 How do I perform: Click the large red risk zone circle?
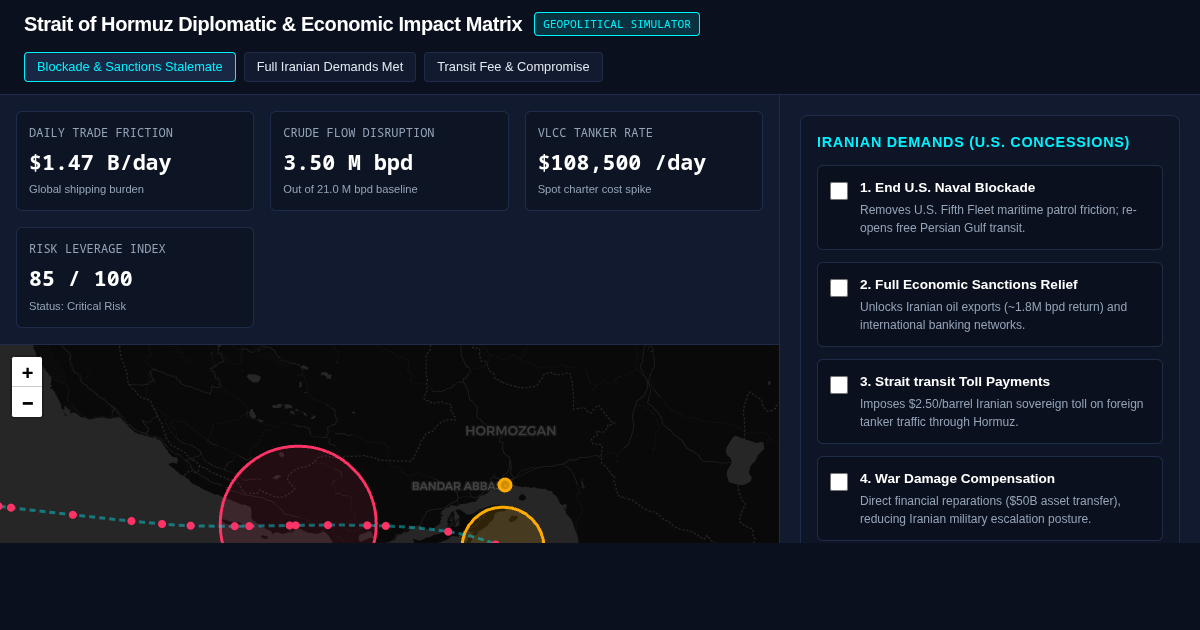[298, 495]
